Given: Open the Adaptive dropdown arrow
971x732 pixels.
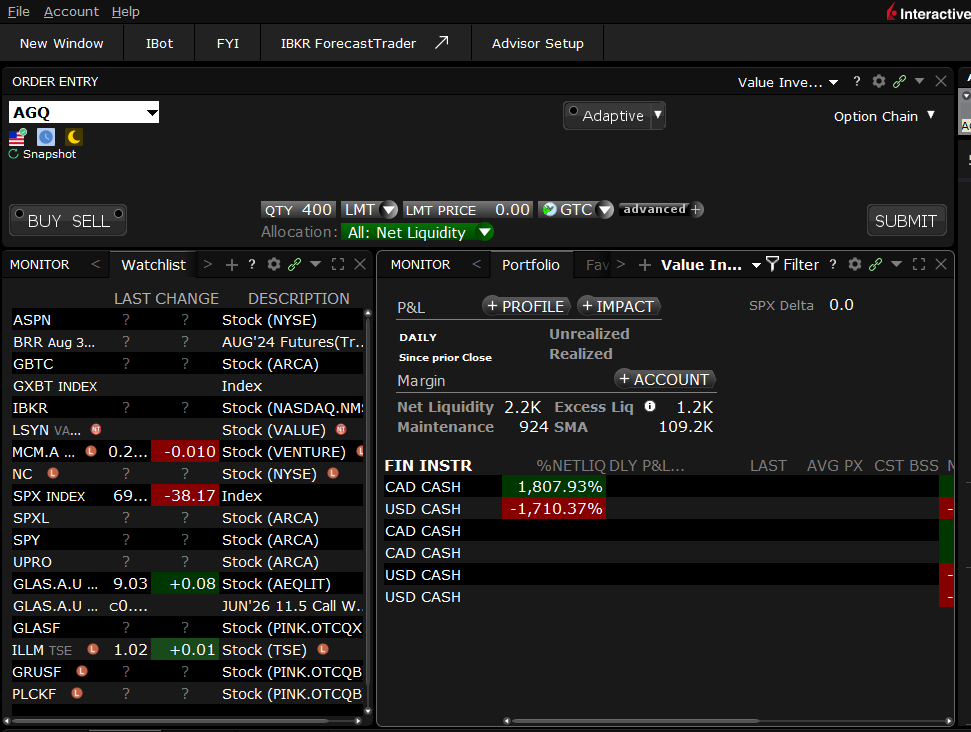Looking at the screenshot, I should (x=658, y=115).
